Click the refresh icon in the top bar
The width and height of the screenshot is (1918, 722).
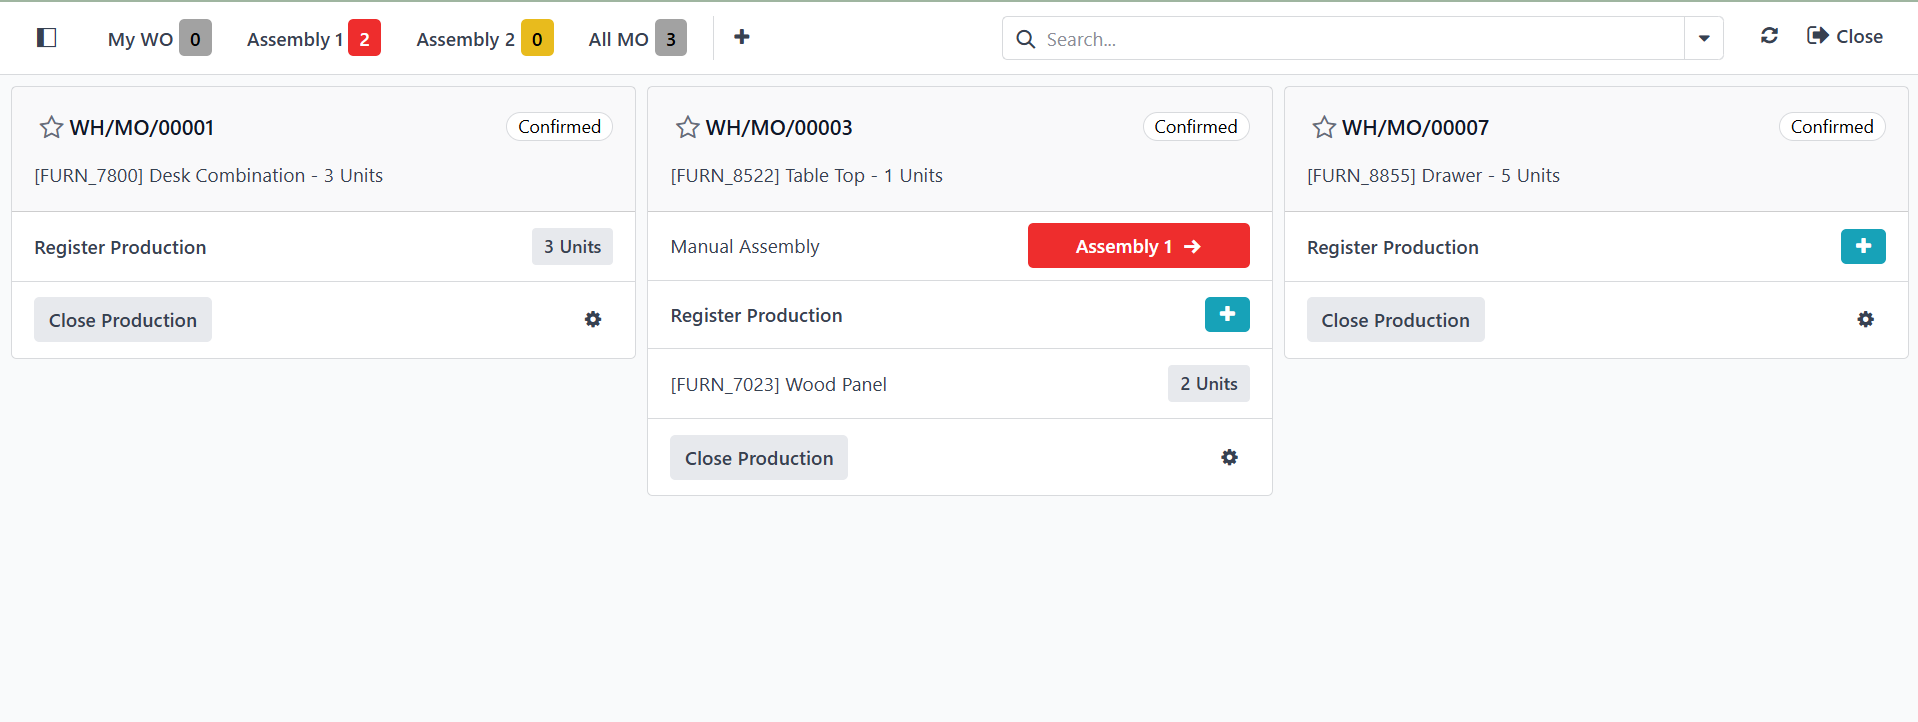click(x=1769, y=36)
